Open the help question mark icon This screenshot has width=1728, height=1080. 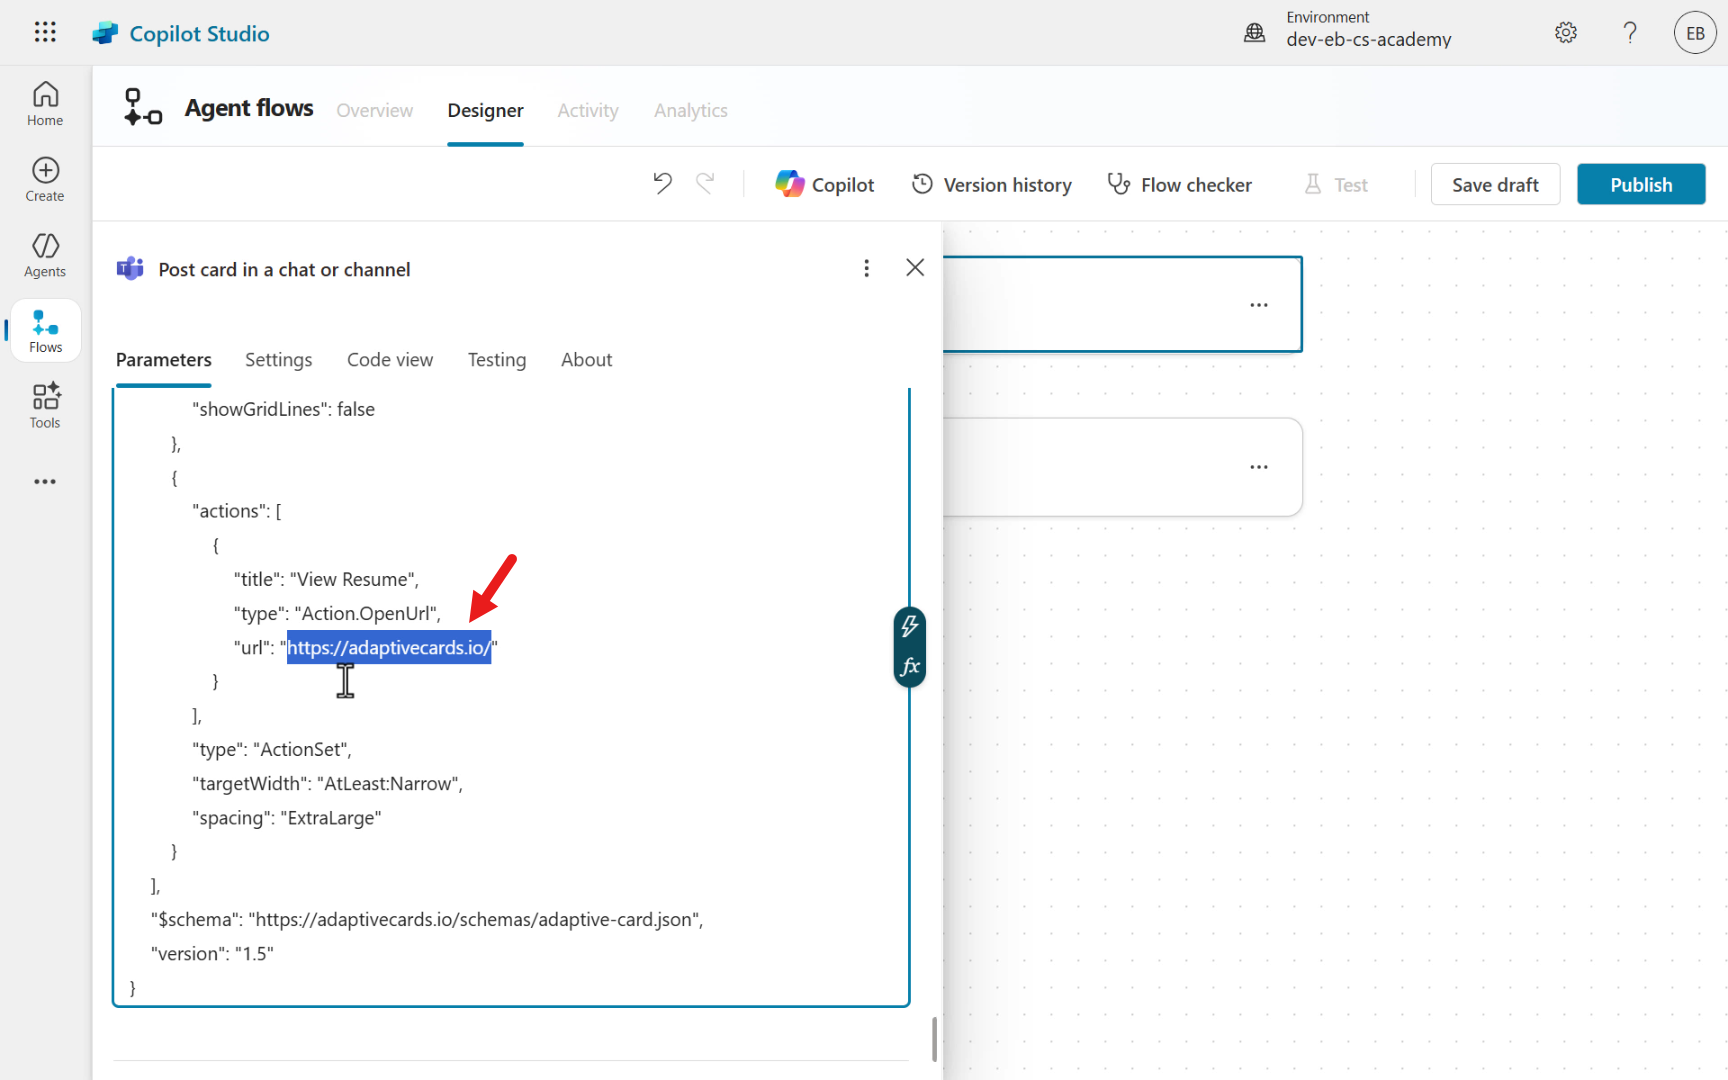pyautogui.click(x=1629, y=33)
